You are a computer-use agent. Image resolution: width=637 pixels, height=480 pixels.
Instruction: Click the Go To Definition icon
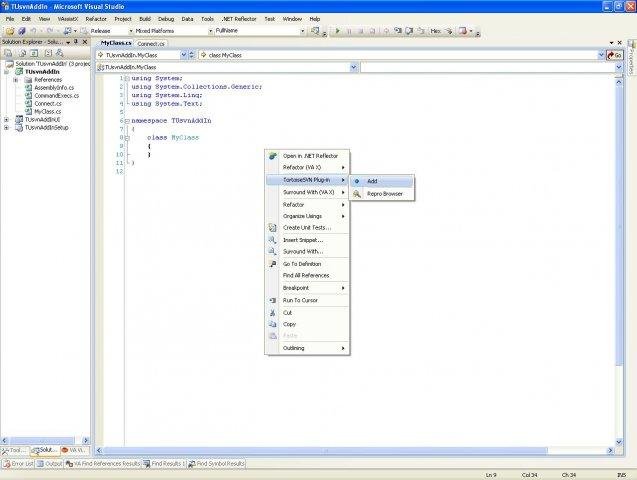[x=273, y=264]
